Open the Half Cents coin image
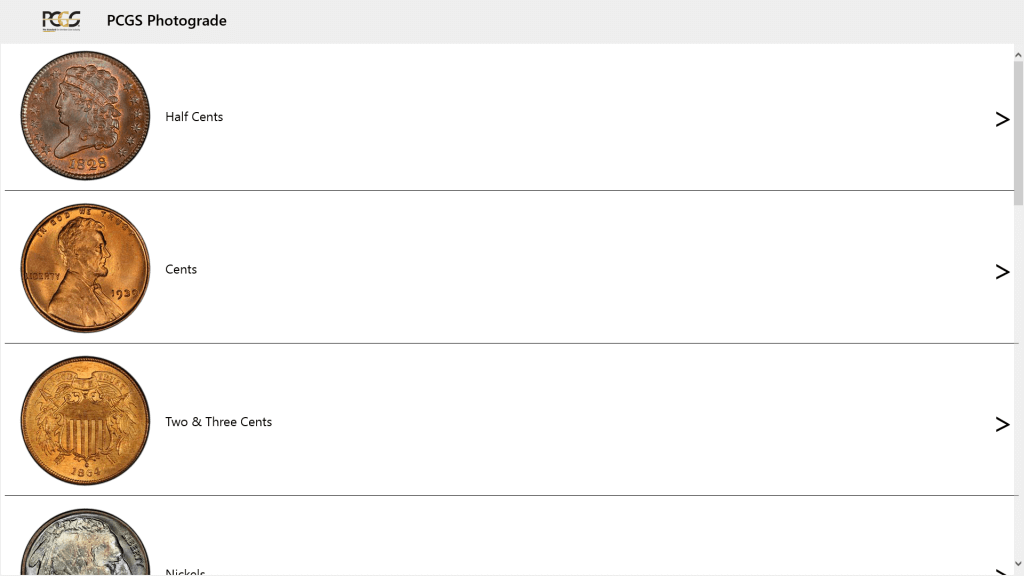Viewport: 1024px width, 576px height. coord(85,116)
